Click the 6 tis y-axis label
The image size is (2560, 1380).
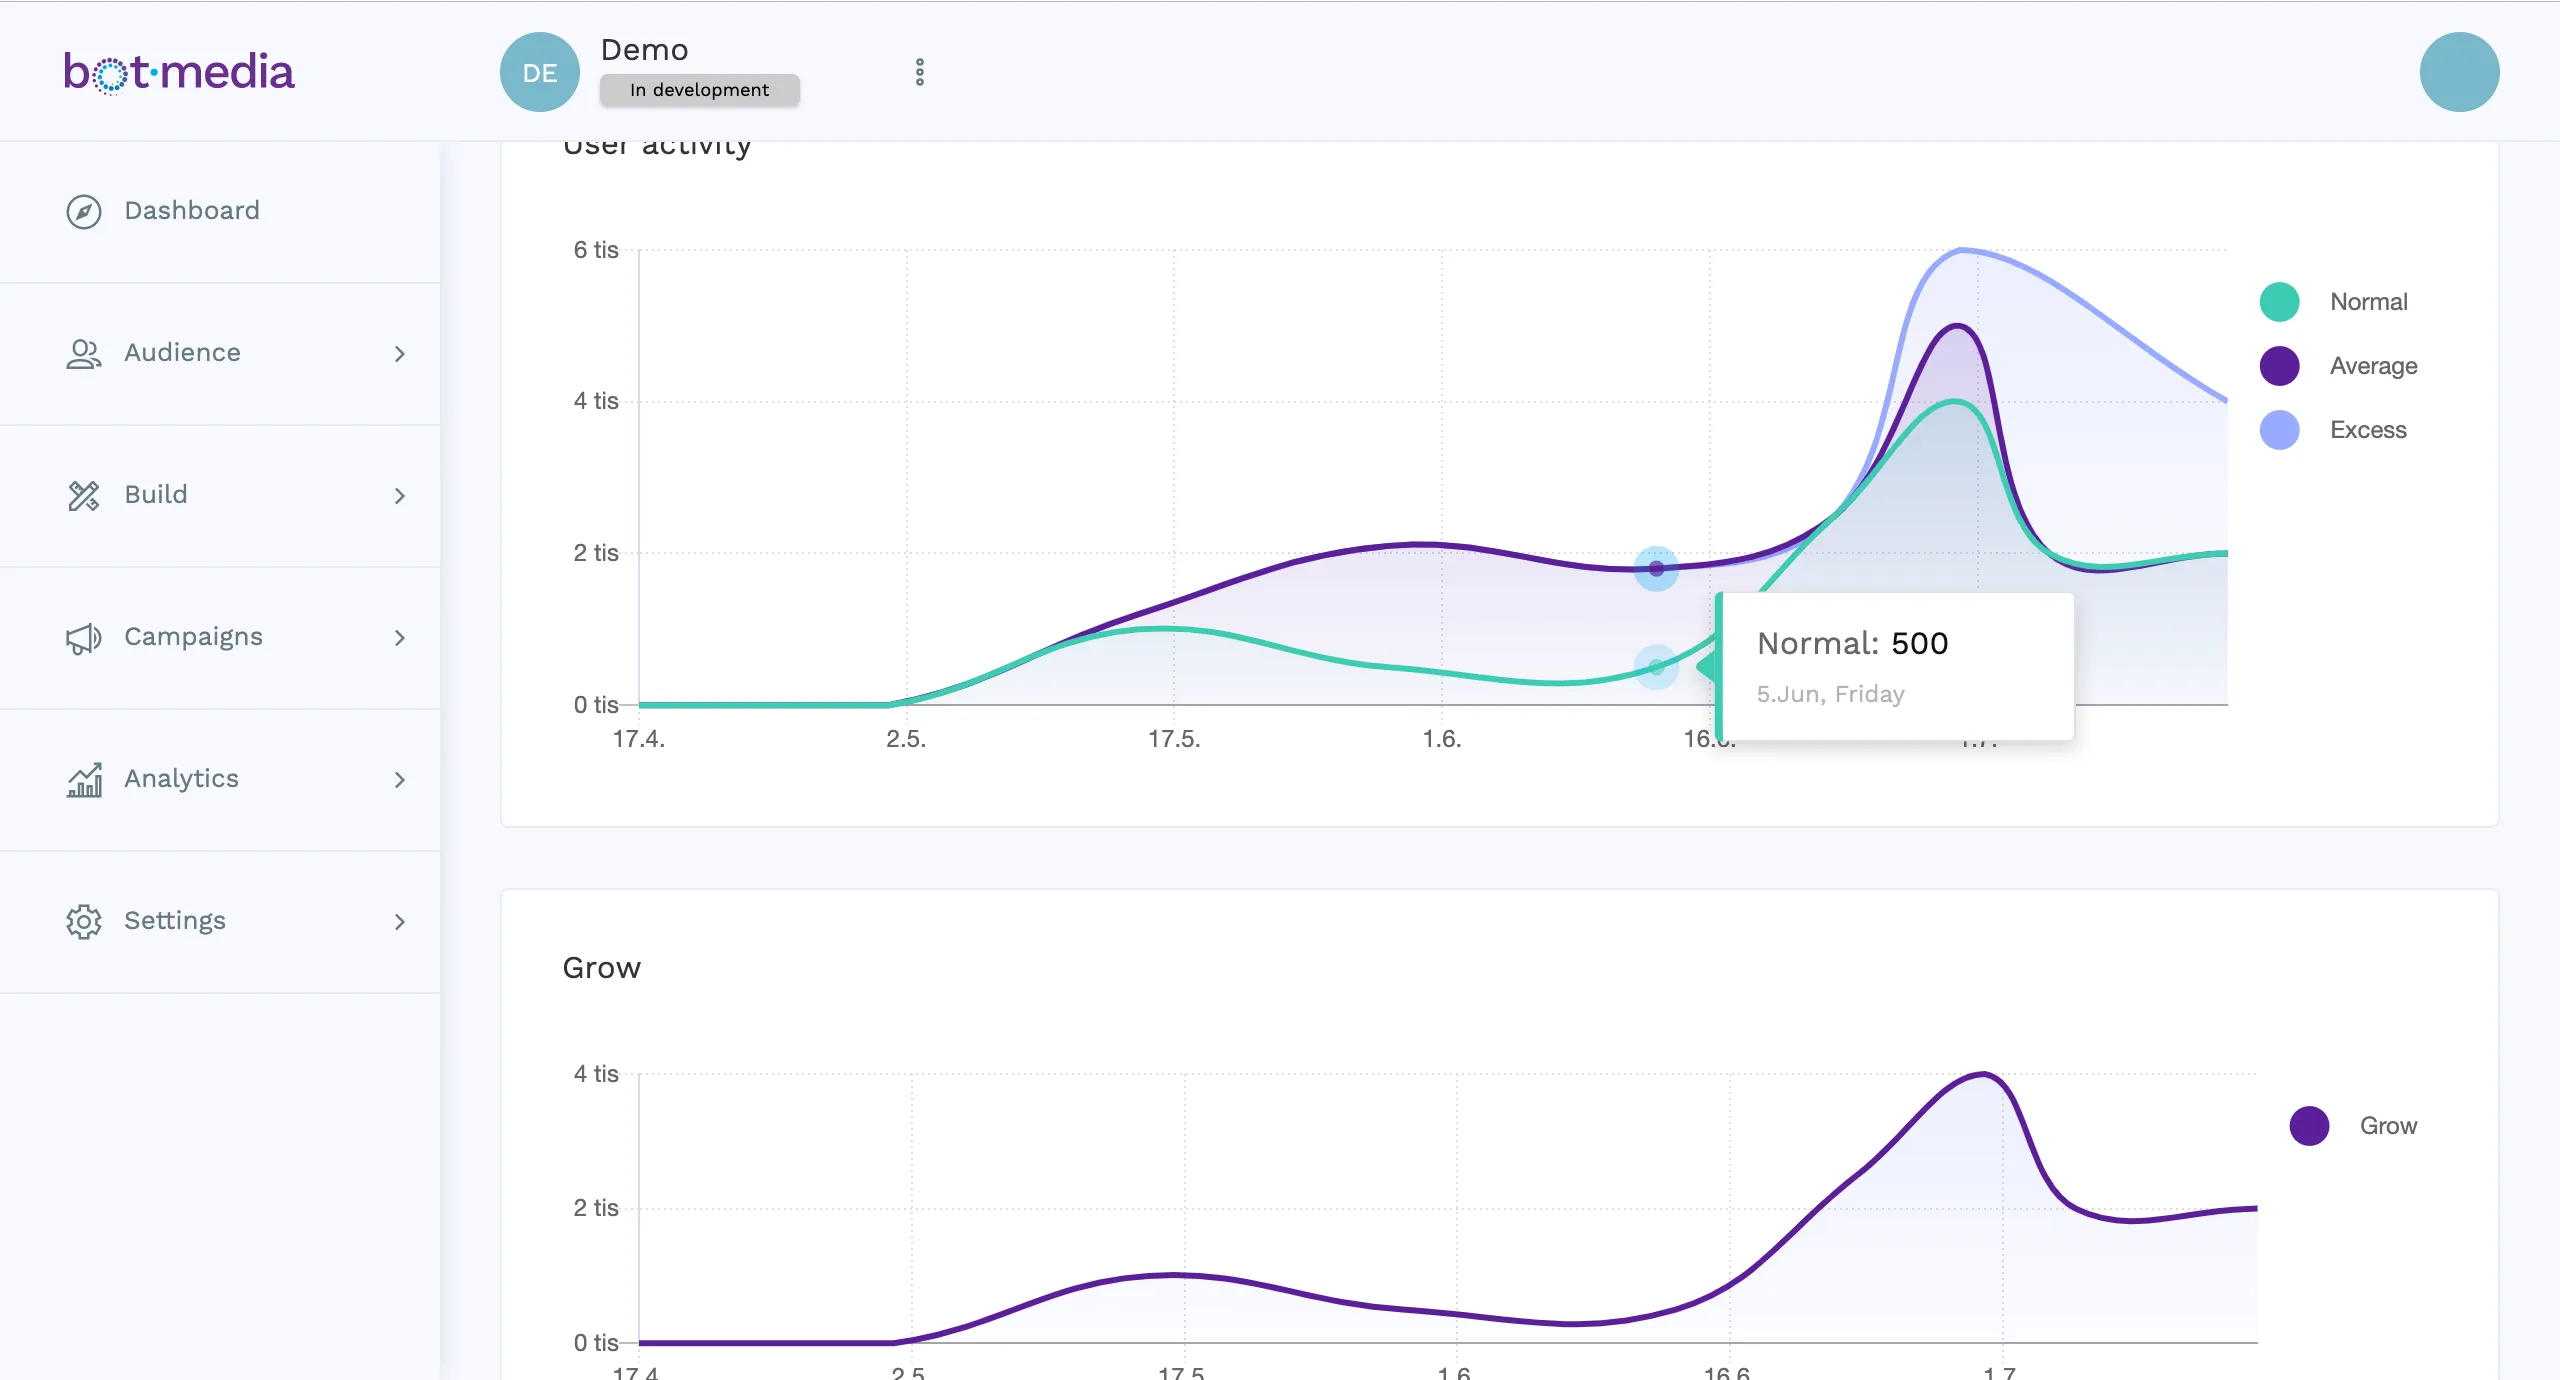596,250
